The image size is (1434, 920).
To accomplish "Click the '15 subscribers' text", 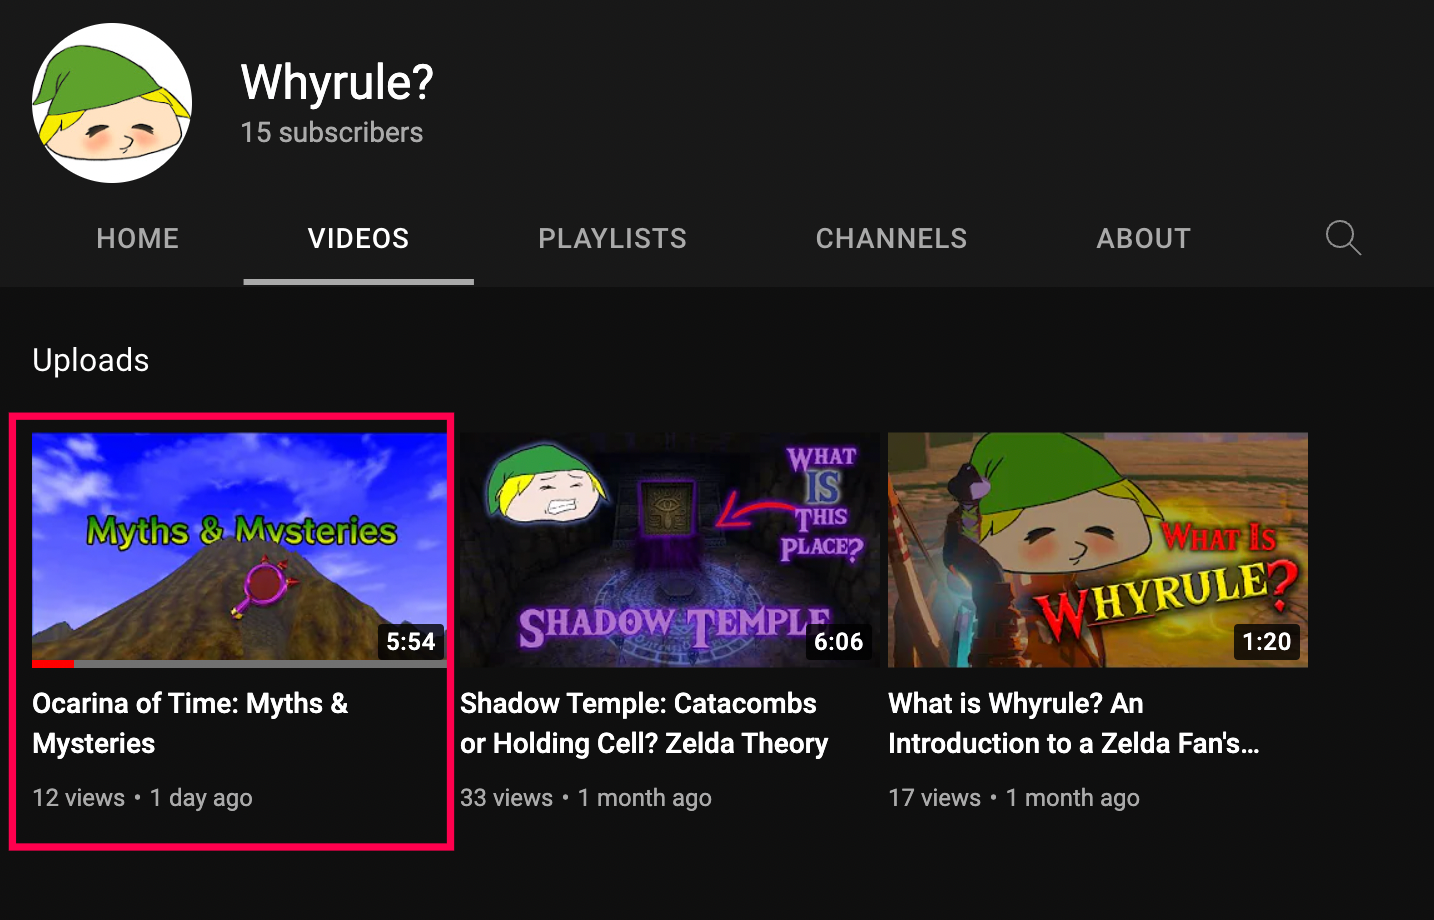I will pyautogui.click(x=332, y=132).
